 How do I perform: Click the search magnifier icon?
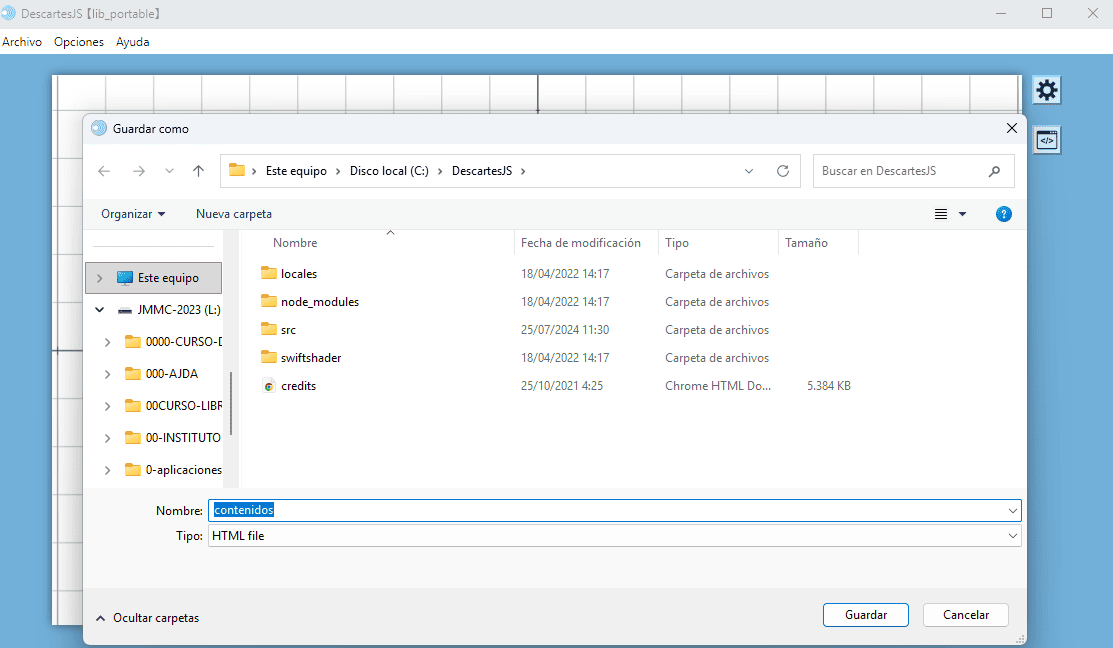(994, 171)
